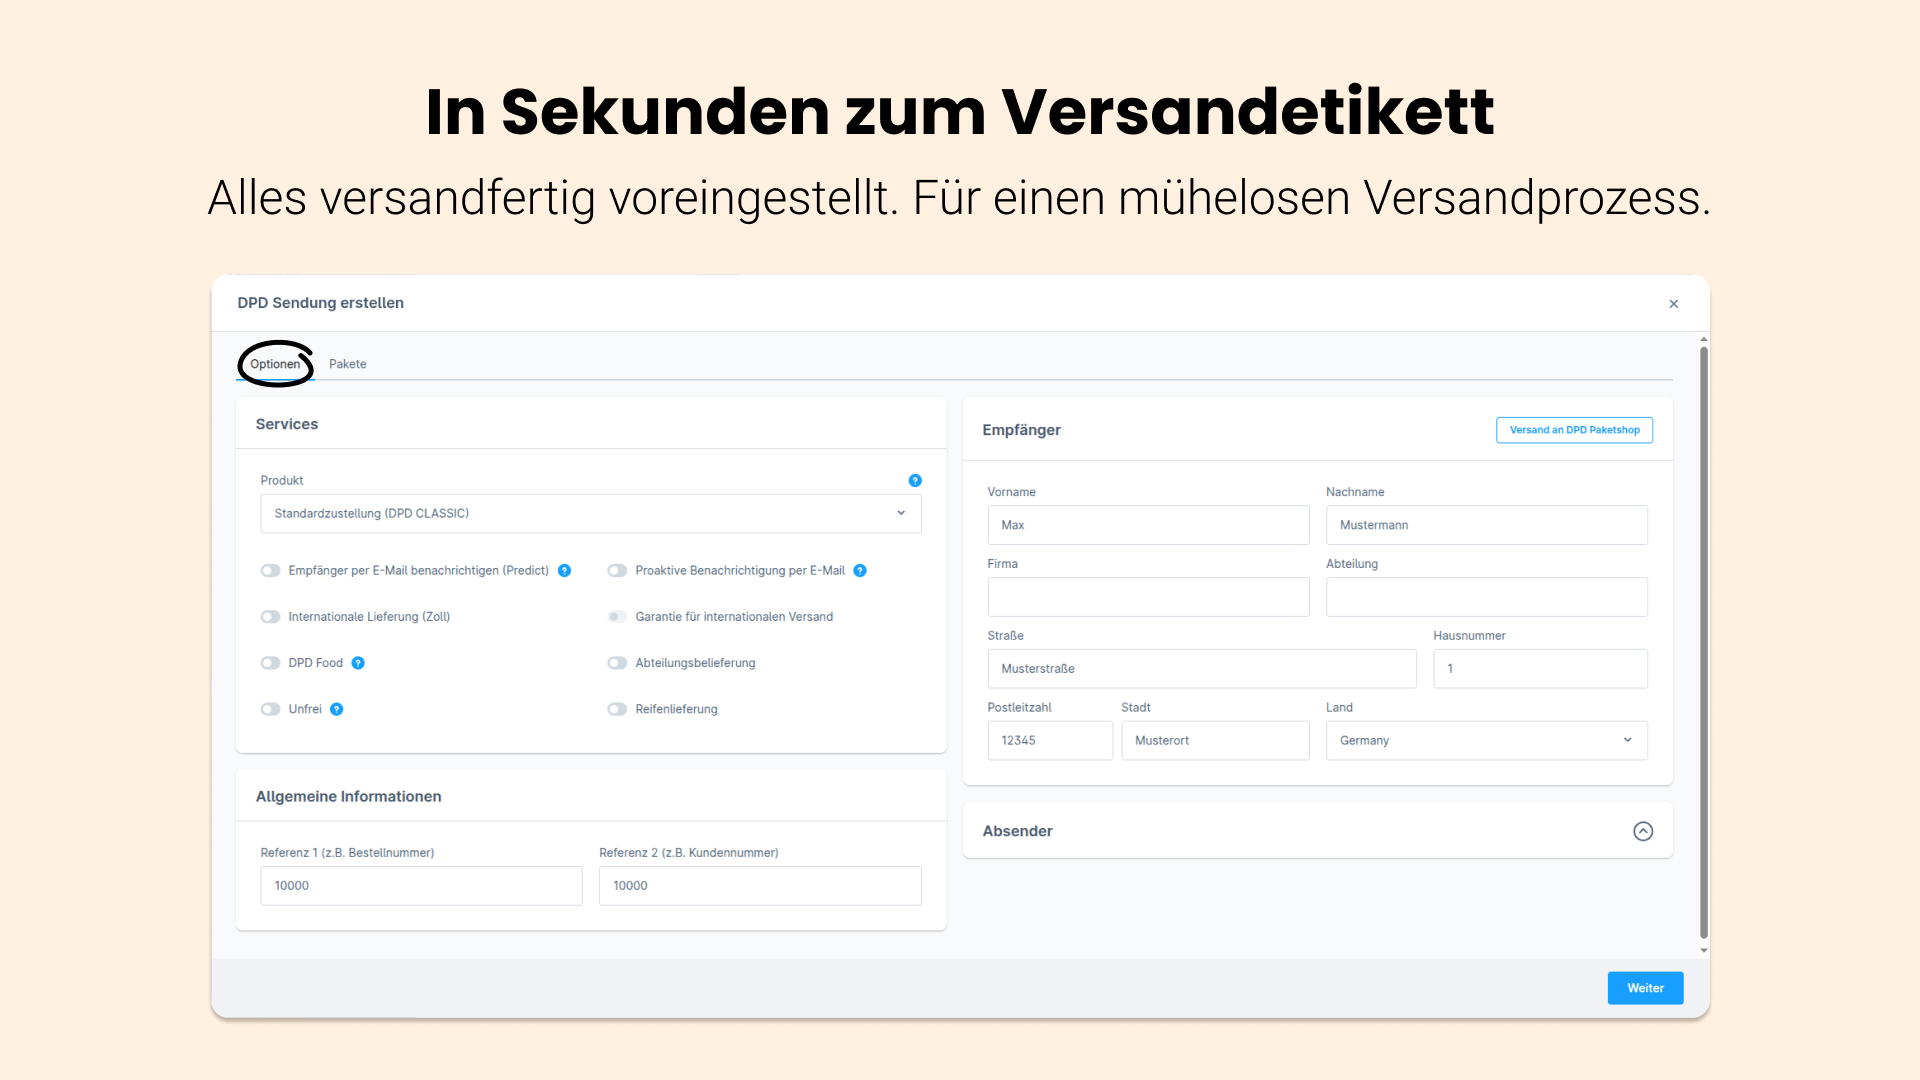Enable Reifenlieferung toggle
The width and height of the screenshot is (1920, 1080).
pos(617,709)
